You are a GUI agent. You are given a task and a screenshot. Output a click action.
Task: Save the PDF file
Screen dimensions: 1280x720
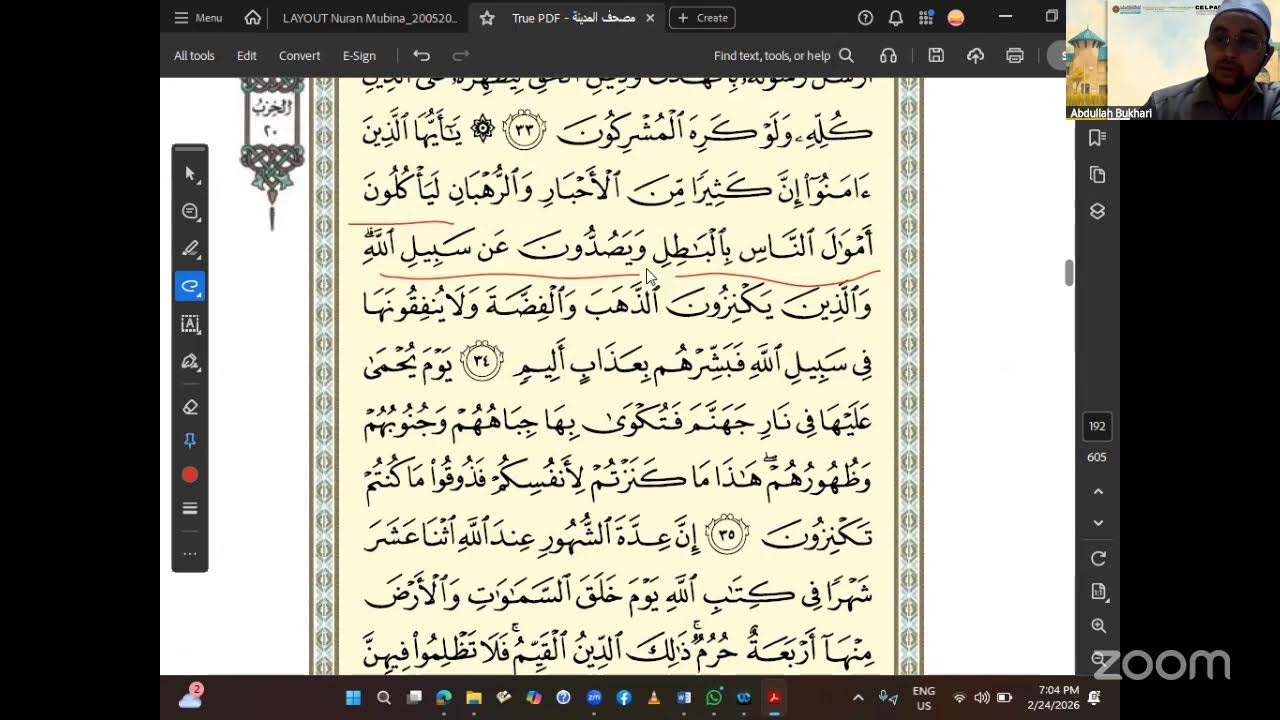936,56
